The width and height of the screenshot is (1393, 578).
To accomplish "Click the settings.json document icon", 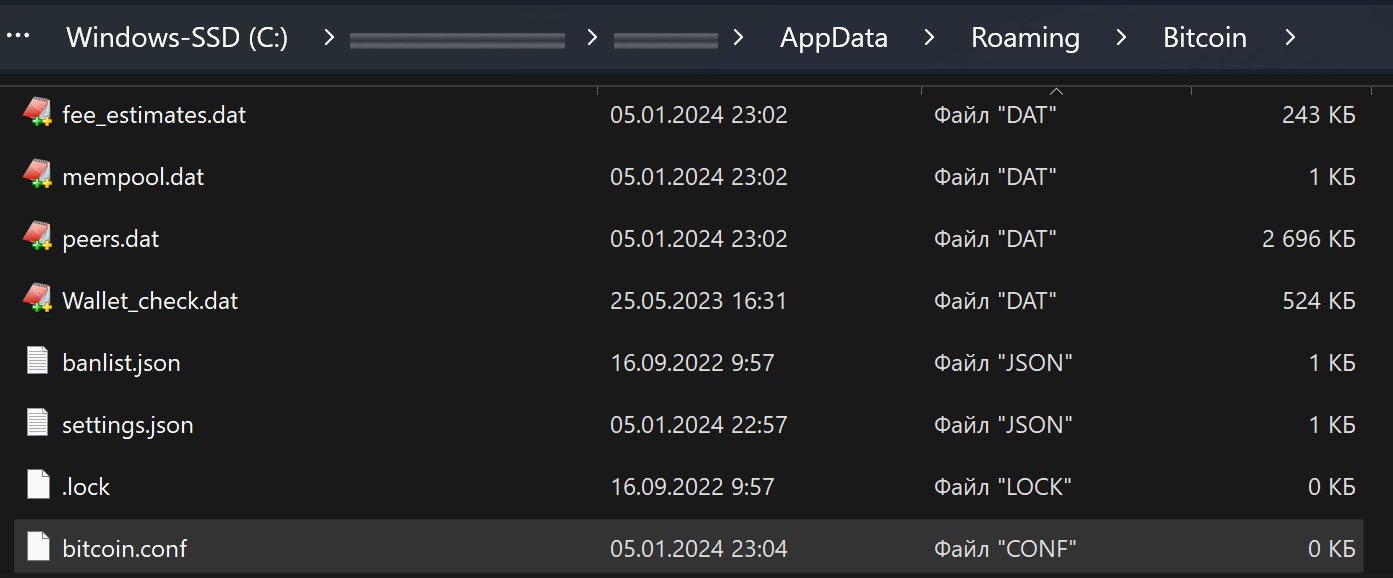I will tap(36, 423).
